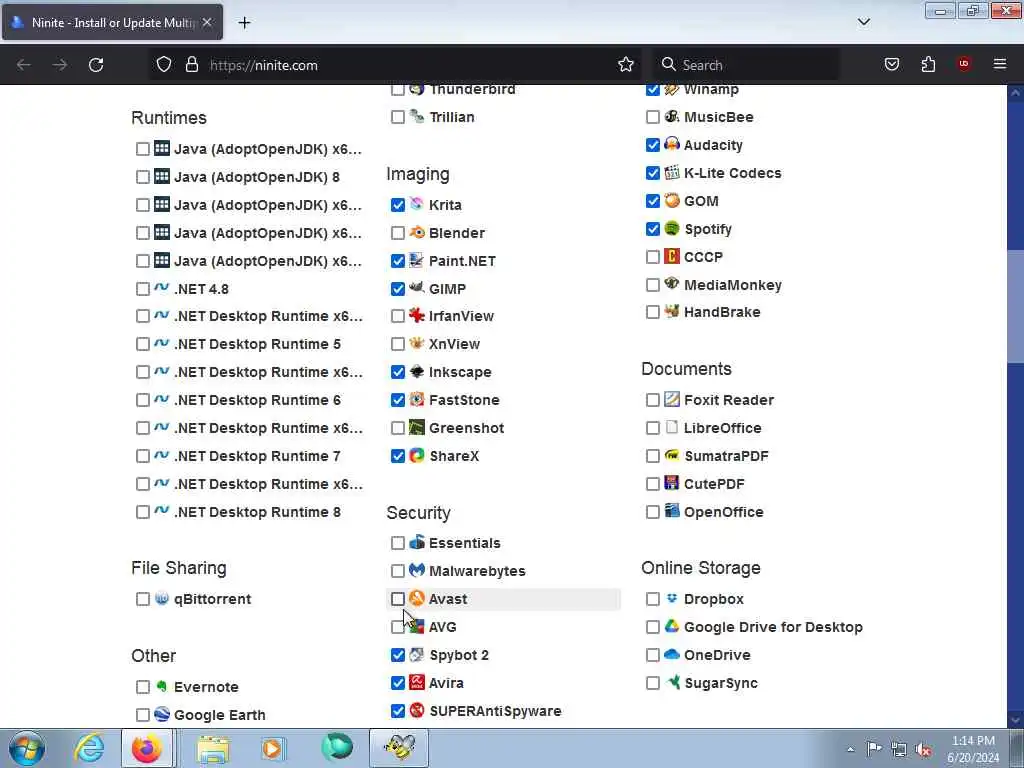1024x768 pixels.
Task: Click the SumatraPDF label
Action: pos(726,456)
